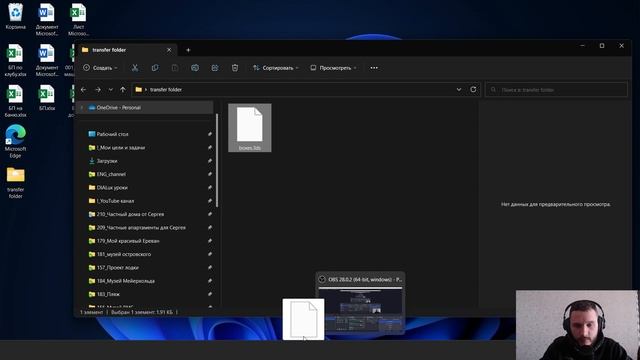Screen dimensions: 640x360
Task: Select the boxes.3ds file thumbnail
Action: (x=250, y=128)
